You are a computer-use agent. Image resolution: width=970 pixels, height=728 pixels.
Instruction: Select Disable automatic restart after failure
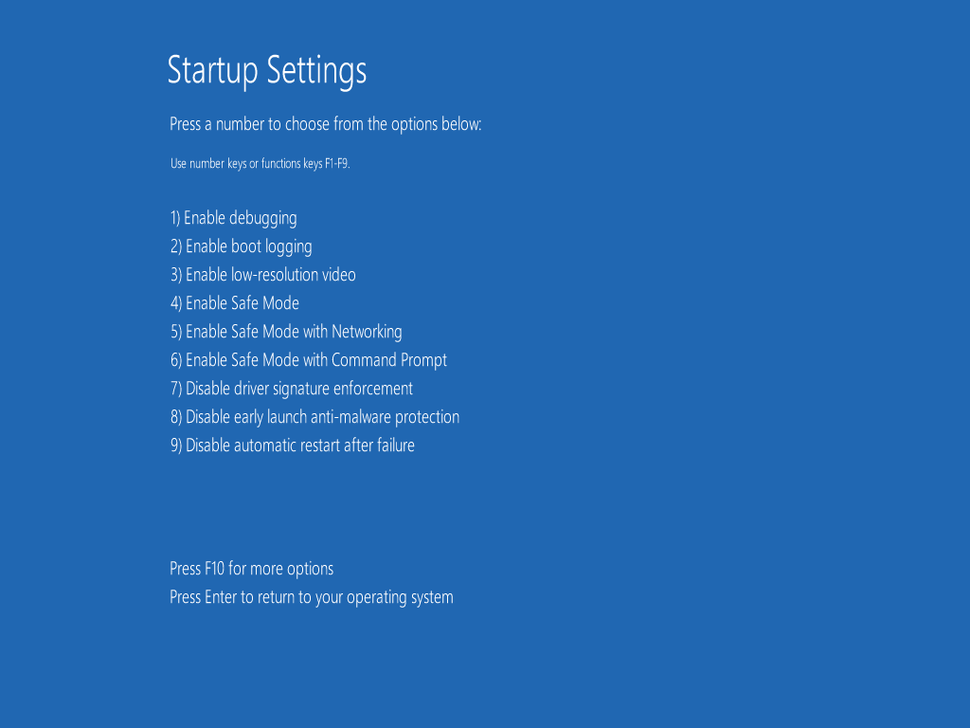[x=291, y=445]
